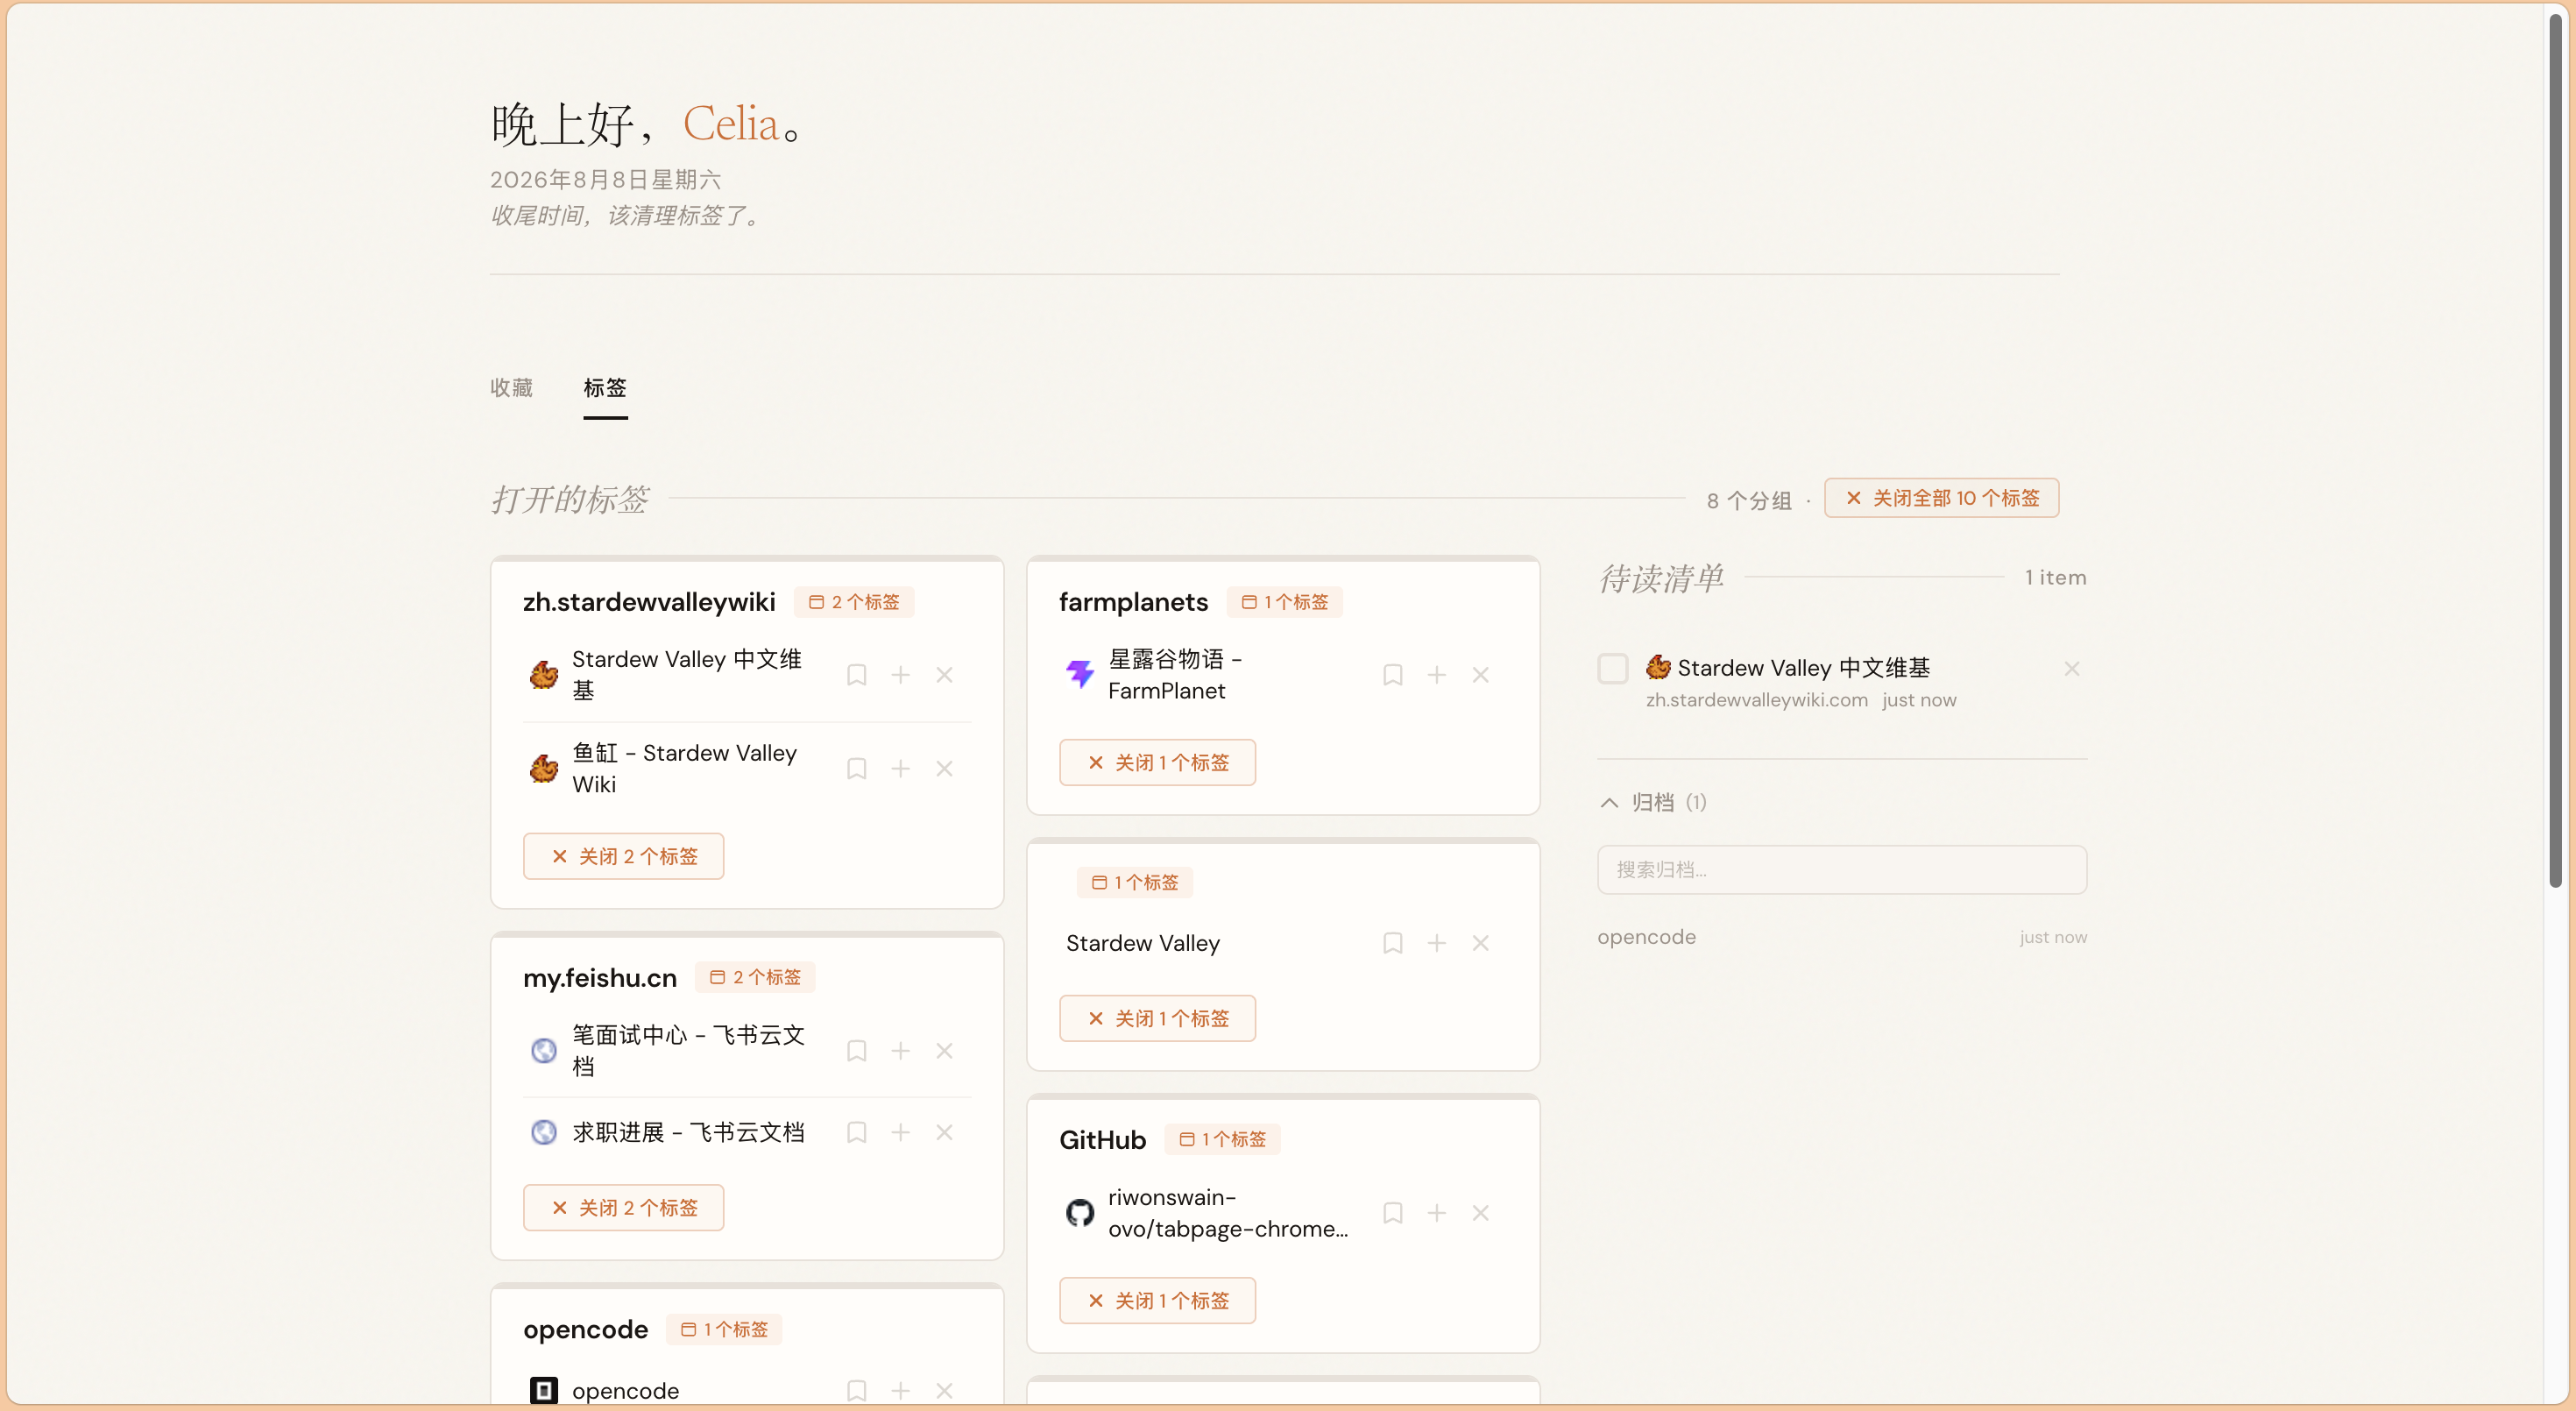2576x1411 pixels.
Task: Select the 标签 tab
Action: pyautogui.click(x=605, y=387)
